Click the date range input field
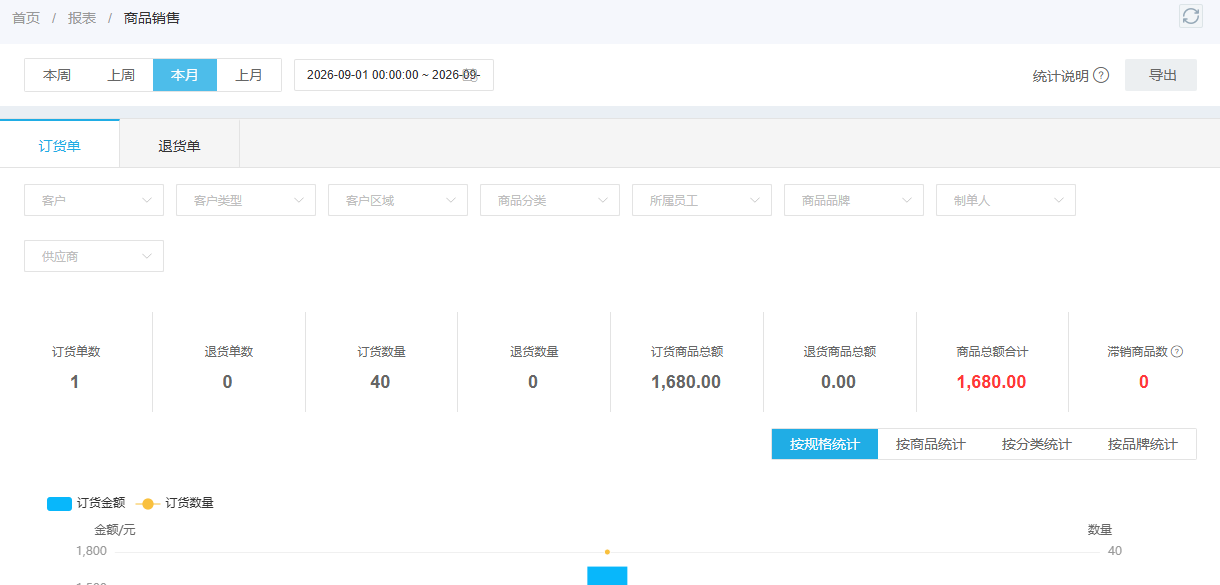1220x585 pixels. (394, 75)
